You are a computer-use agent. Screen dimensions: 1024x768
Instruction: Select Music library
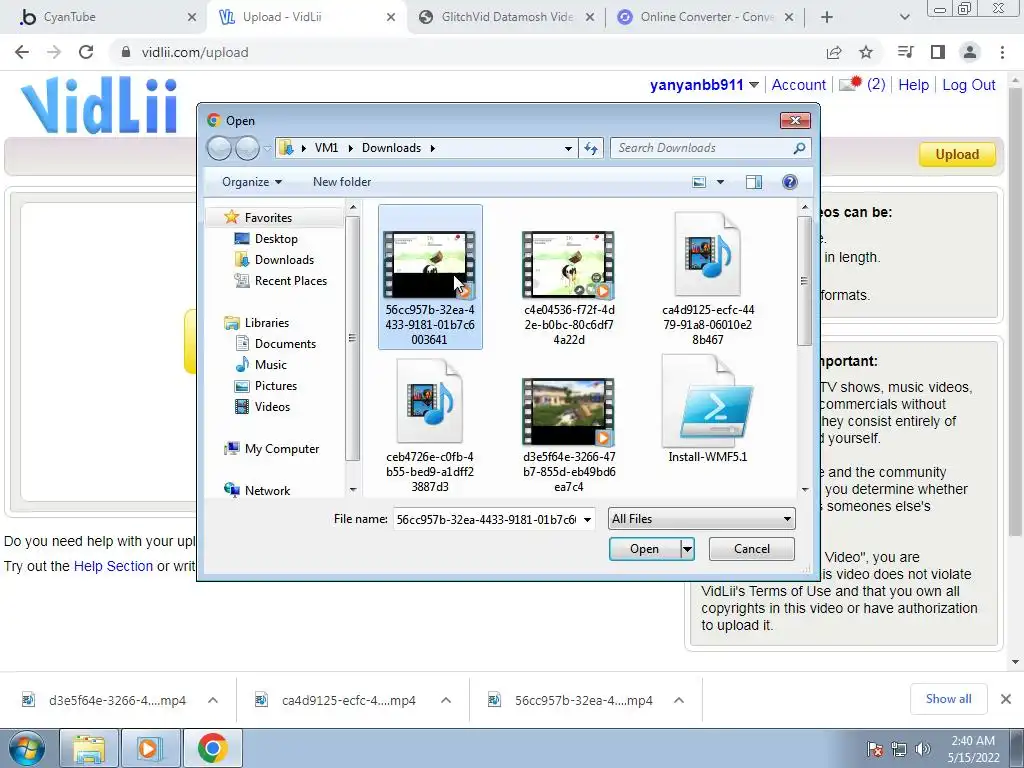coord(270,364)
